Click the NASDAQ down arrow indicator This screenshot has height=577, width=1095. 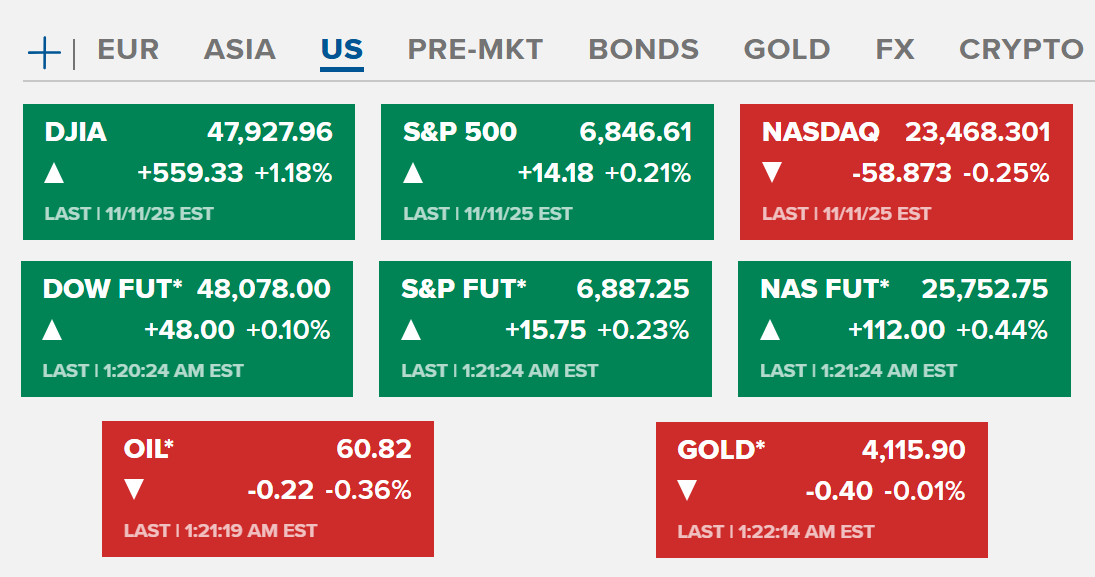(x=772, y=174)
